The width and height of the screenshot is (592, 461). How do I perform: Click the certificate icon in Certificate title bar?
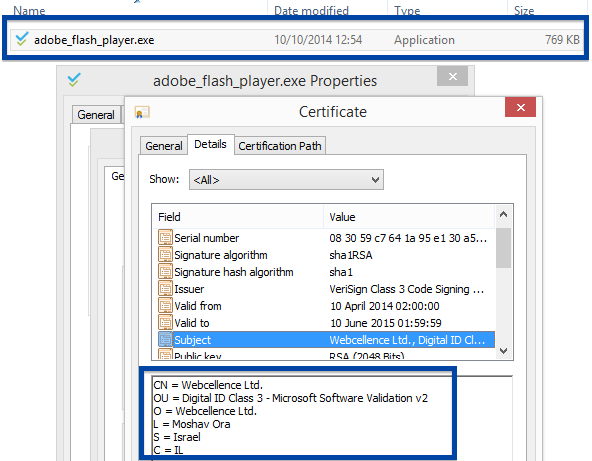pyautogui.click(x=142, y=112)
